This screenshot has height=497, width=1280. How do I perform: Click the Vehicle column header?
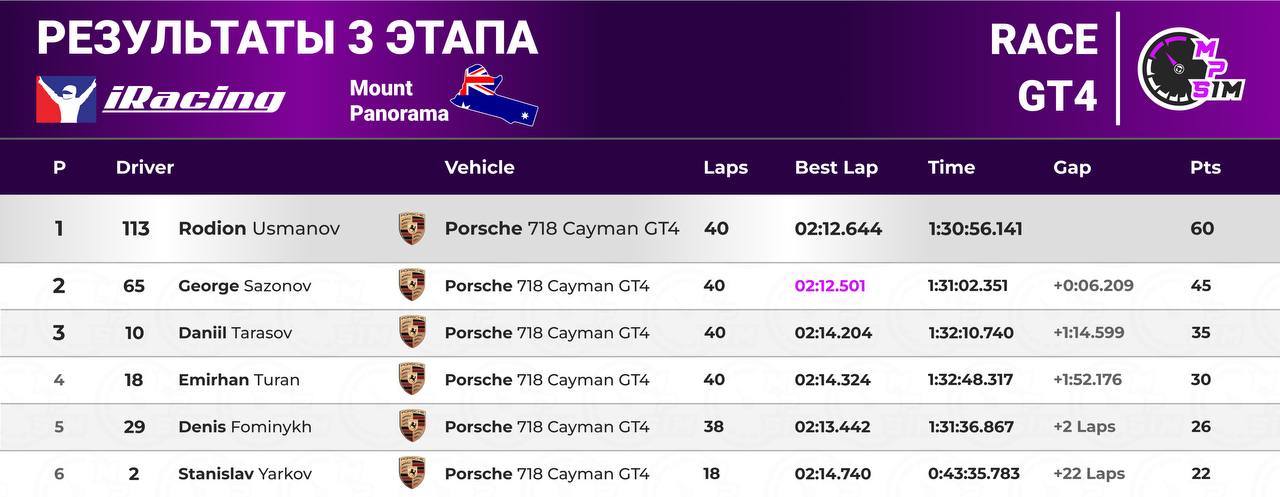(479, 168)
